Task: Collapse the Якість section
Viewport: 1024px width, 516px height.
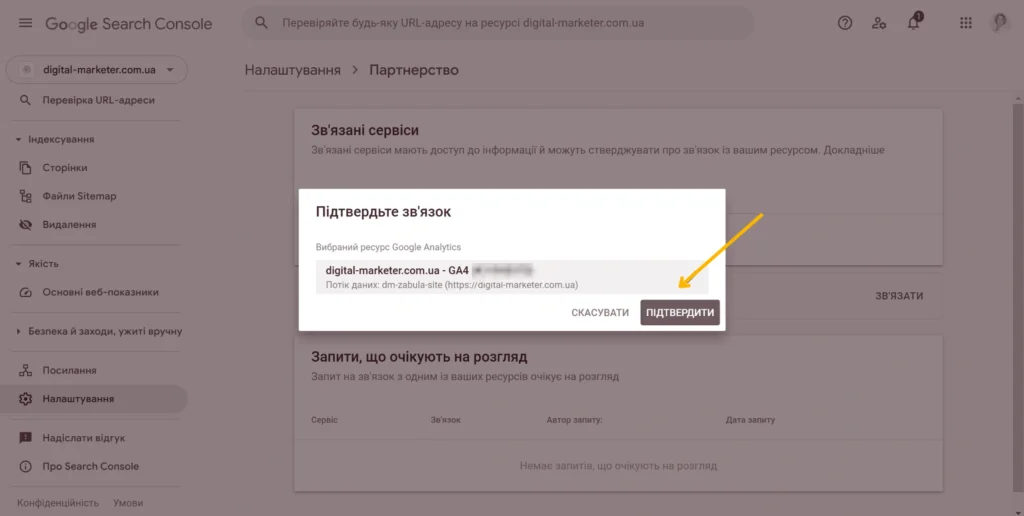Action: coord(19,264)
